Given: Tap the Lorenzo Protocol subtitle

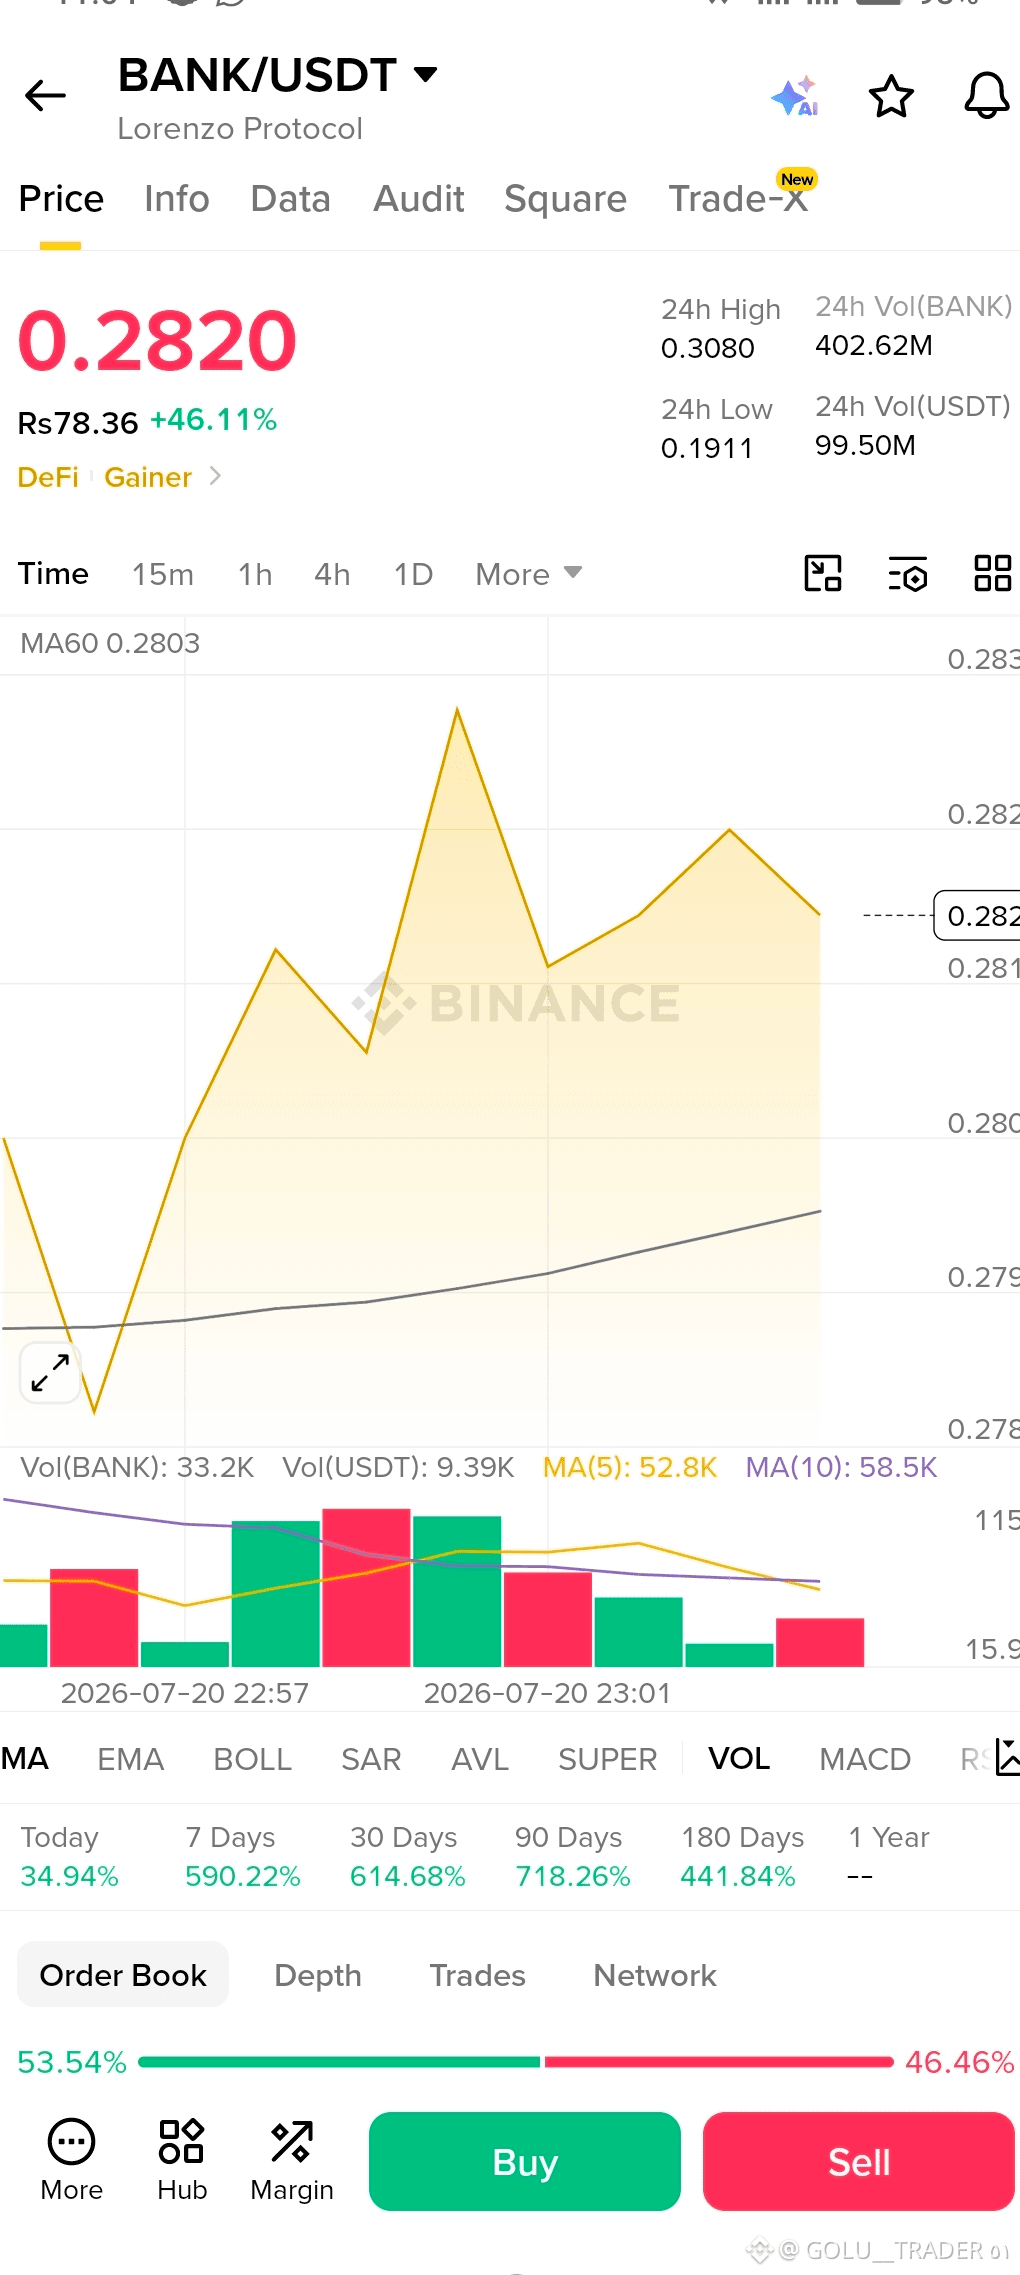Looking at the screenshot, I should point(240,128).
